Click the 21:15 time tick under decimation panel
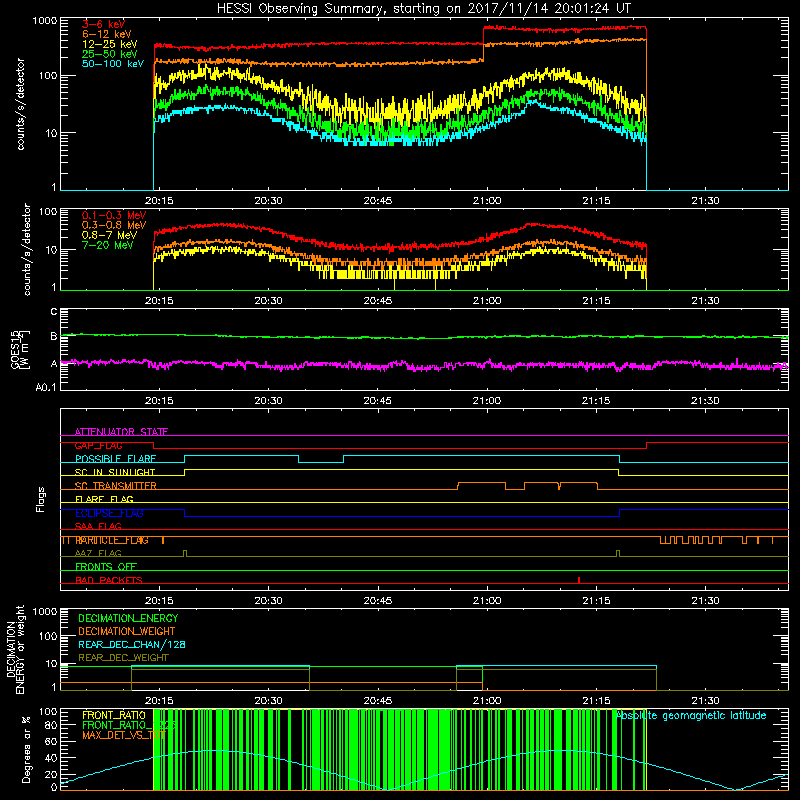Viewport: 800px width, 800px height. (596, 701)
